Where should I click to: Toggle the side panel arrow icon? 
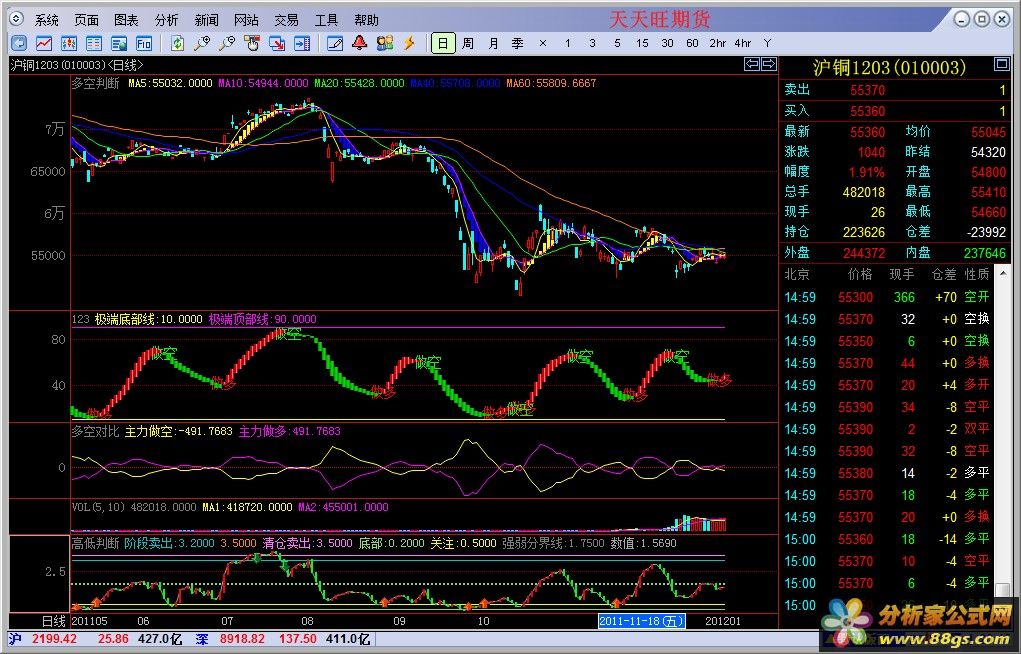(301, 43)
